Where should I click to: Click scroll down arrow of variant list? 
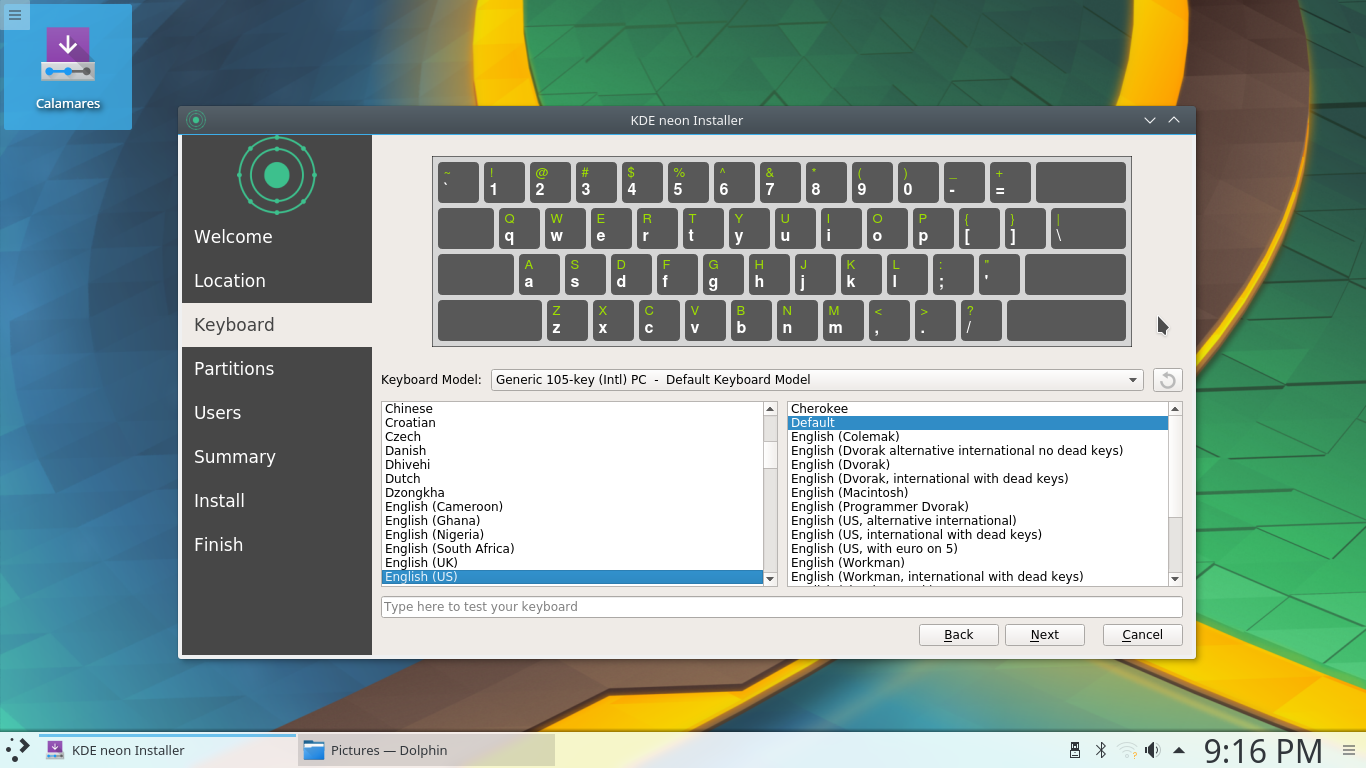[x=1175, y=579]
